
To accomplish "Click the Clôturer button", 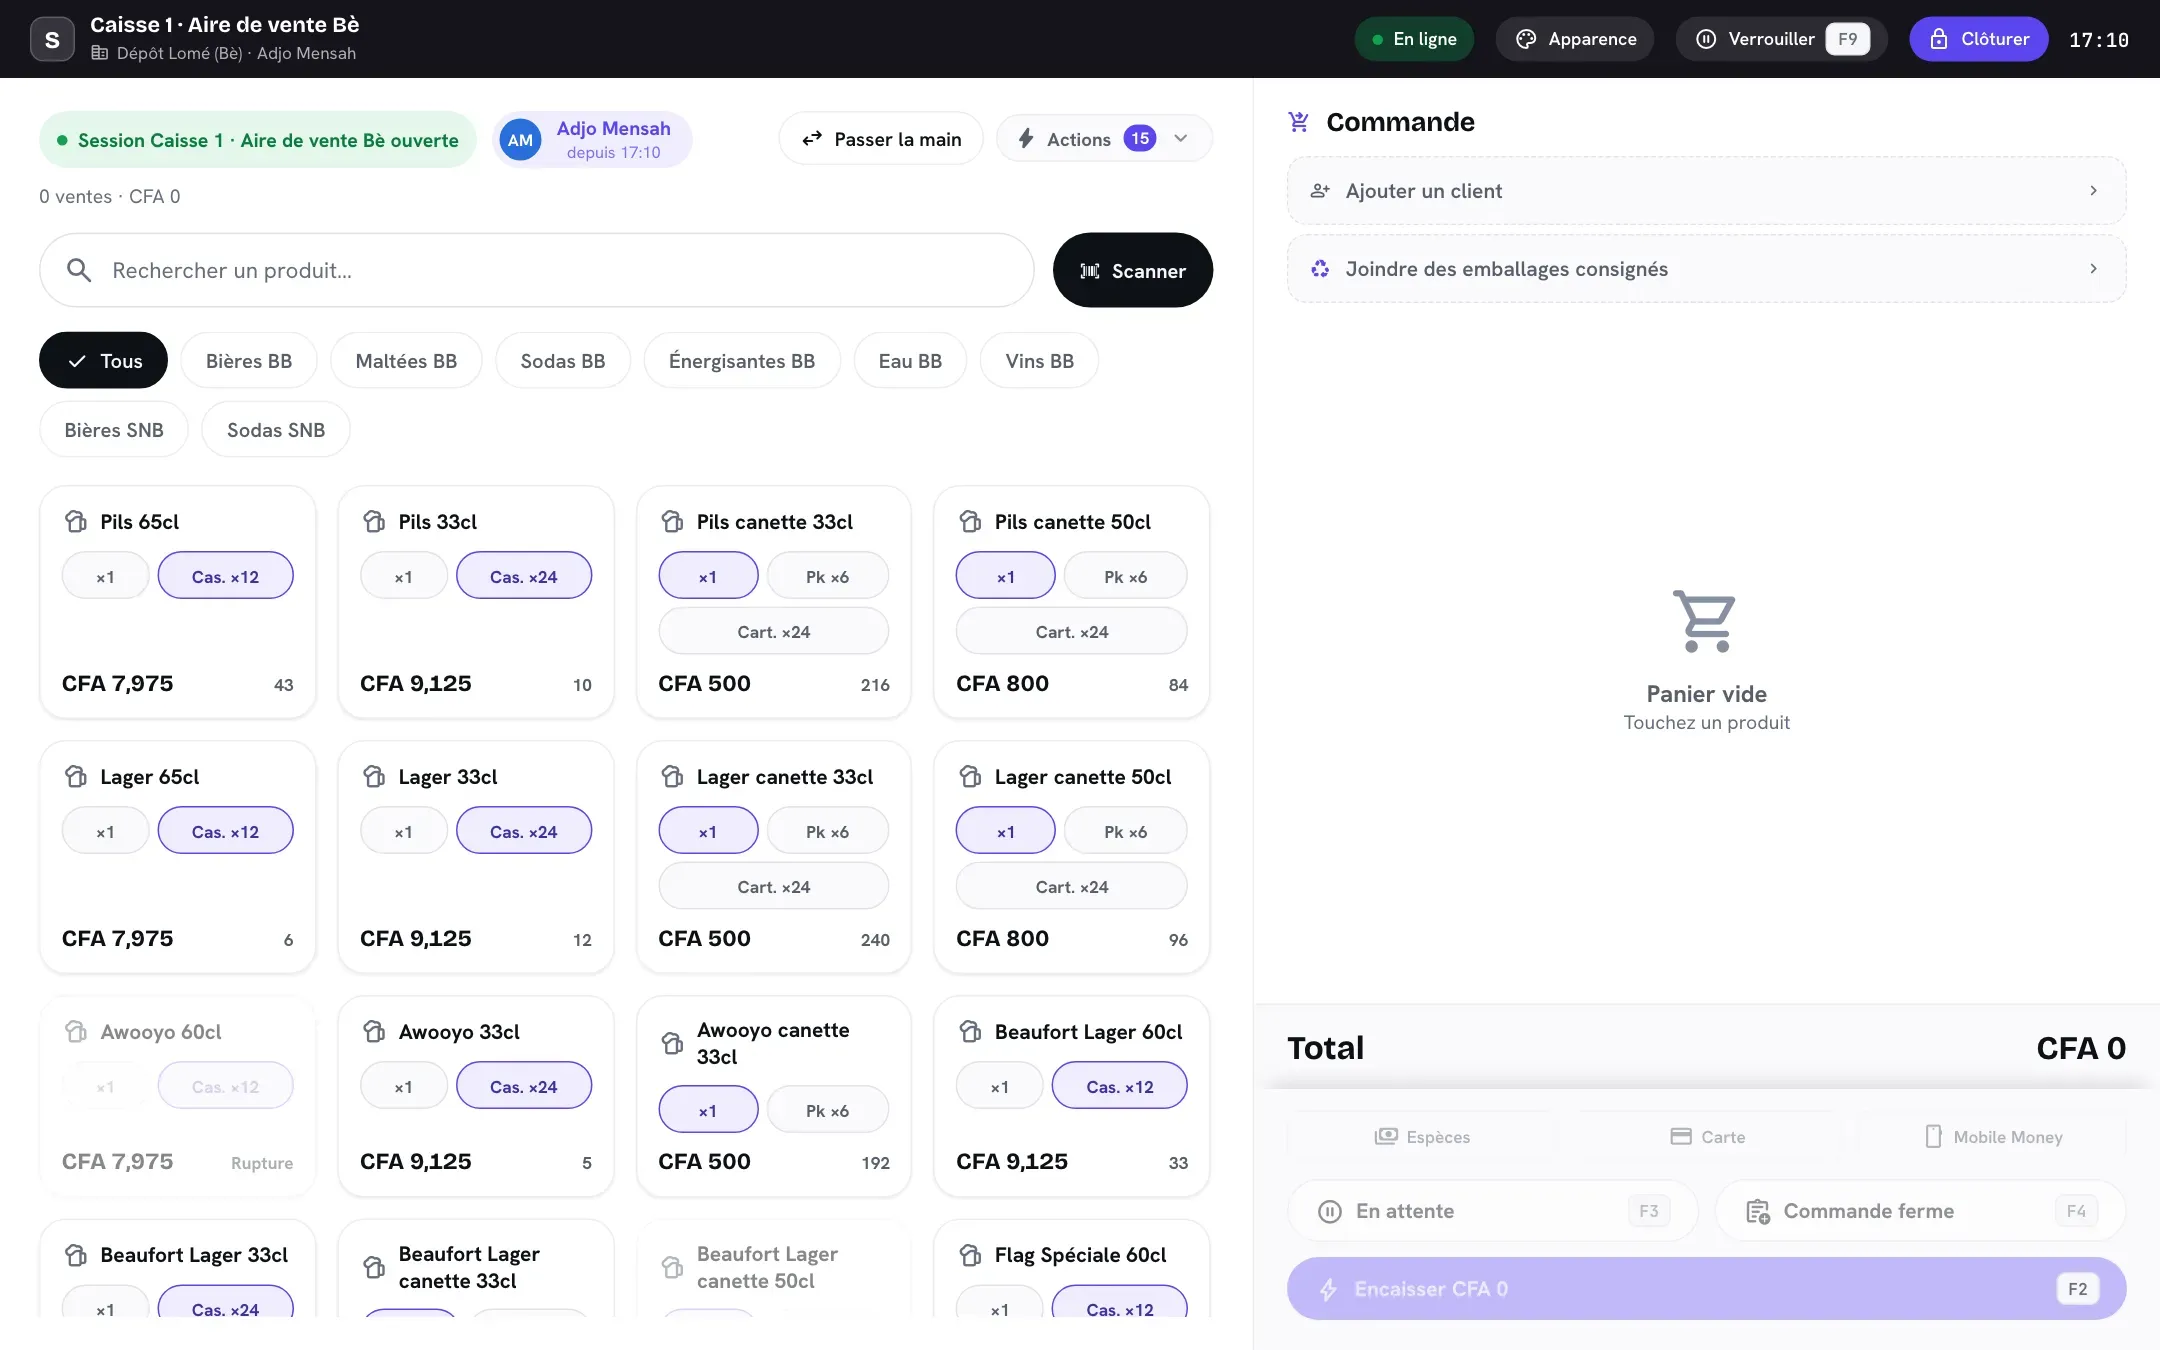I will [x=1979, y=39].
